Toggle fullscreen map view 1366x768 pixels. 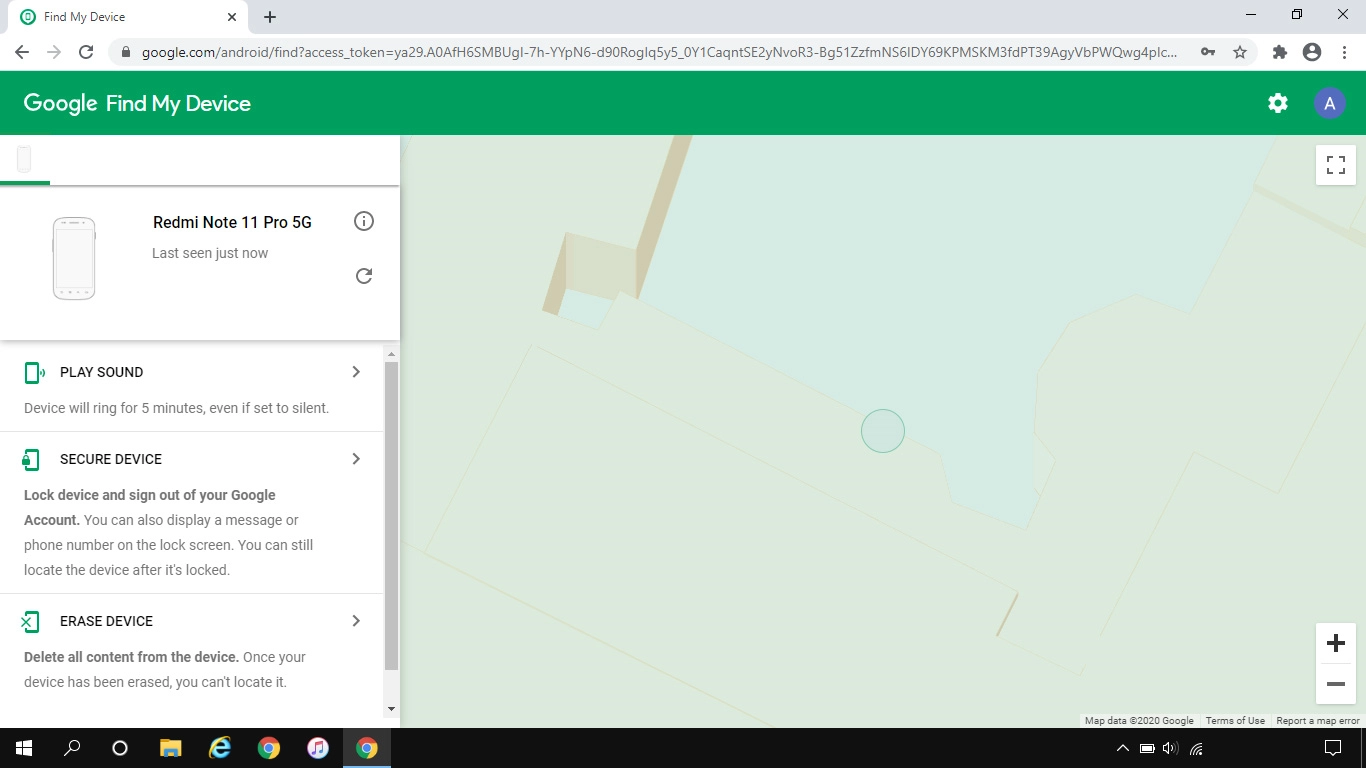tap(1335, 165)
